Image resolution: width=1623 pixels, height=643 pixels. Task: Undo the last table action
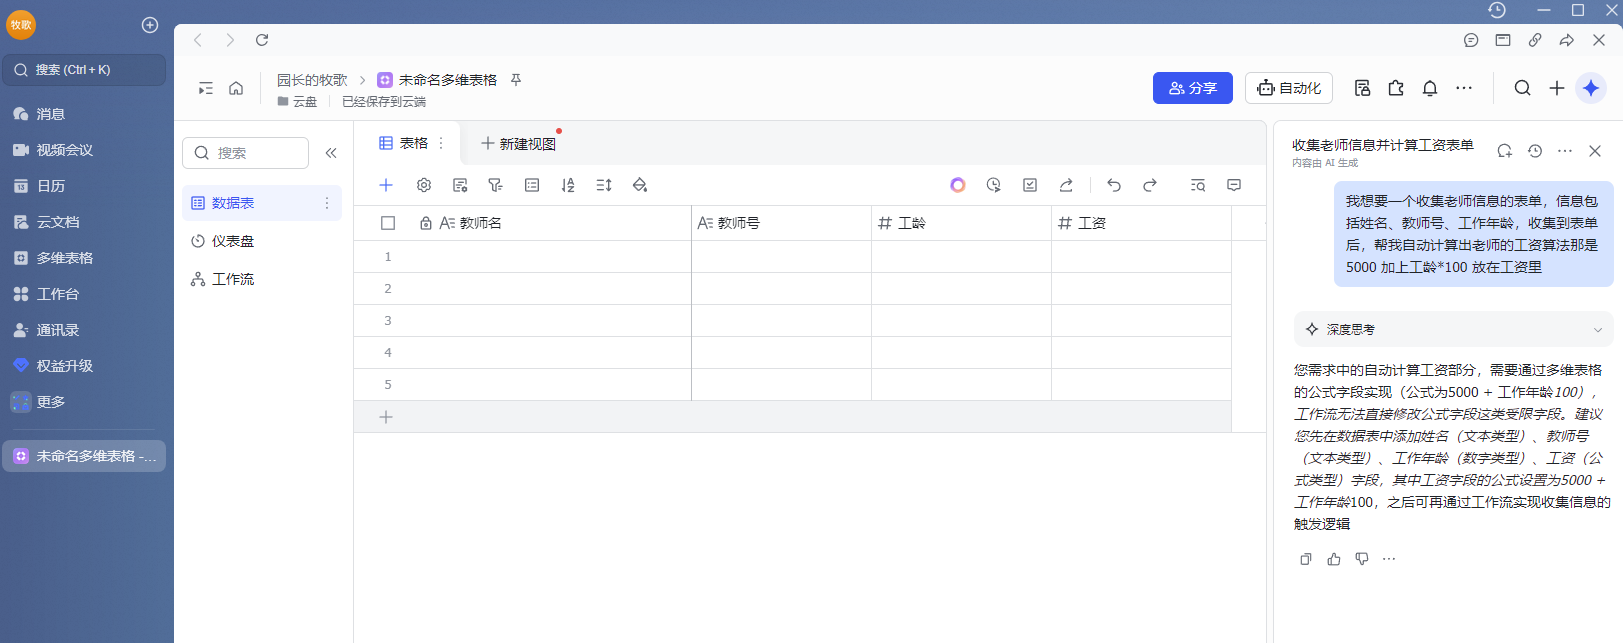1114,185
